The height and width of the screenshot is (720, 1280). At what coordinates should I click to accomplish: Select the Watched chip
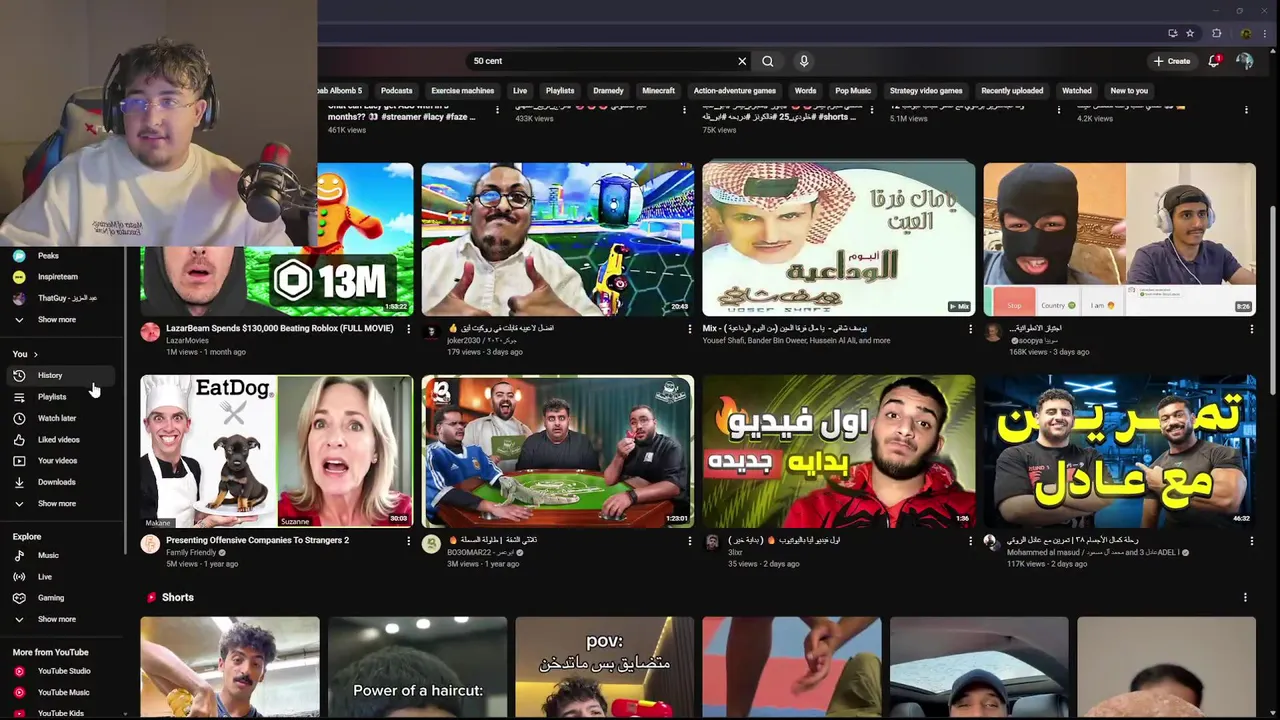click(1077, 91)
